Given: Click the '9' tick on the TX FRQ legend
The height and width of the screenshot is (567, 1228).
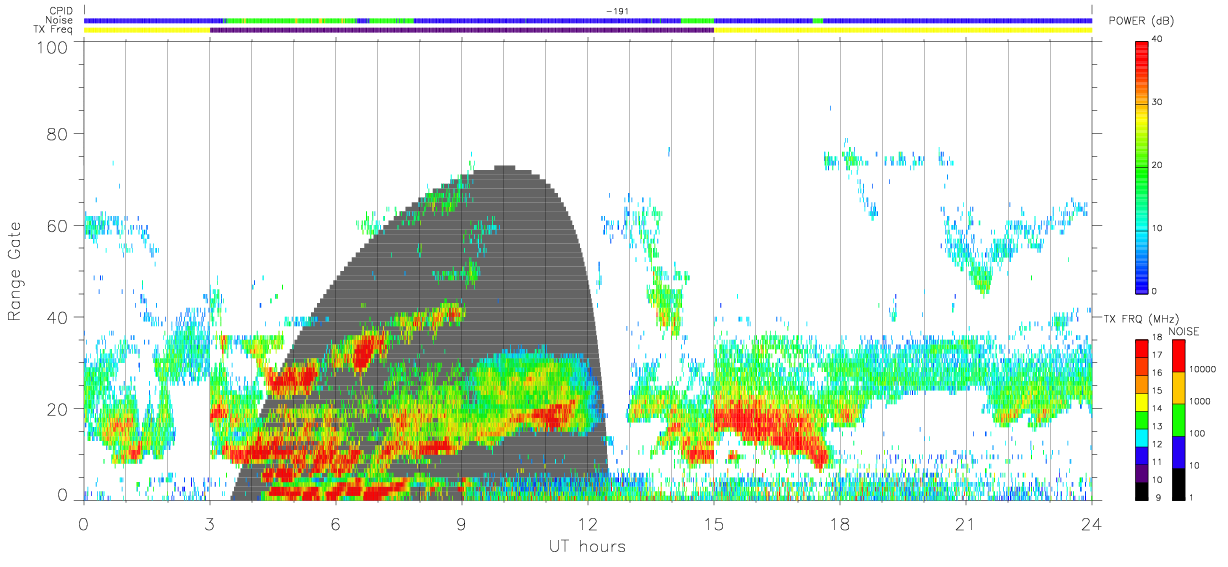Looking at the screenshot, I should click(1158, 497).
